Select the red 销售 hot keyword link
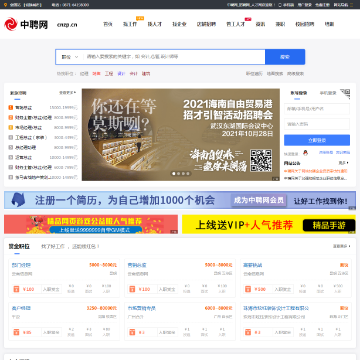This screenshot has height=360, width=360. pyautogui.click(x=96, y=74)
